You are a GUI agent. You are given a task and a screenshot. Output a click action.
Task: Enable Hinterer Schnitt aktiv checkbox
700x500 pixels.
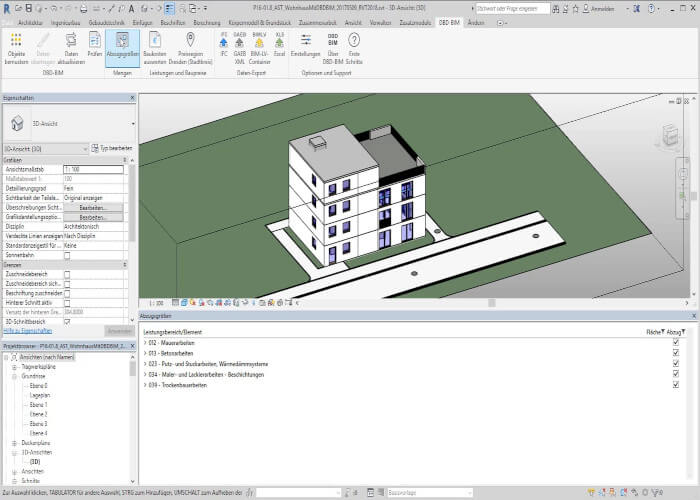(67, 303)
